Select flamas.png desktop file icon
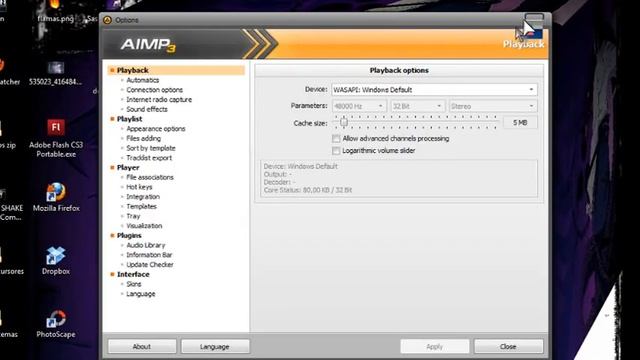This screenshot has width=640, height=360. pos(55,12)
